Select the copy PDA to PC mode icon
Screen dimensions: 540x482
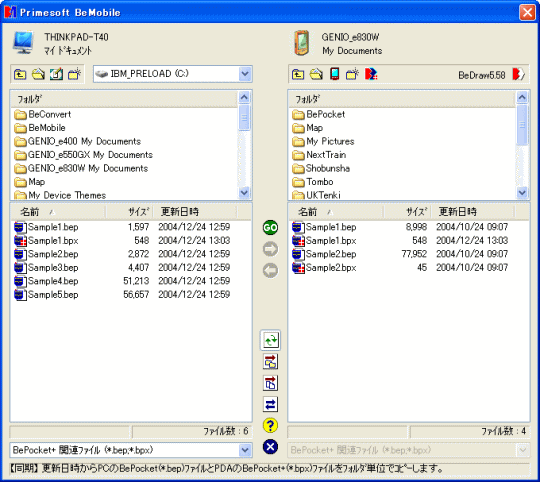270,383
